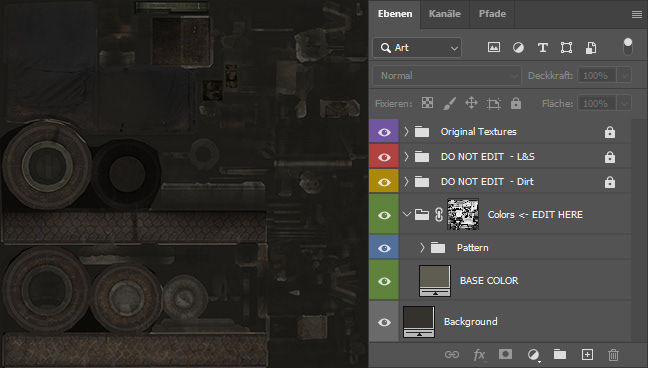The width and height of the screenshot is (648, 368).
Task: Switch to the Pfade tab
Action: pyautogui.click(x=492, y=14)
